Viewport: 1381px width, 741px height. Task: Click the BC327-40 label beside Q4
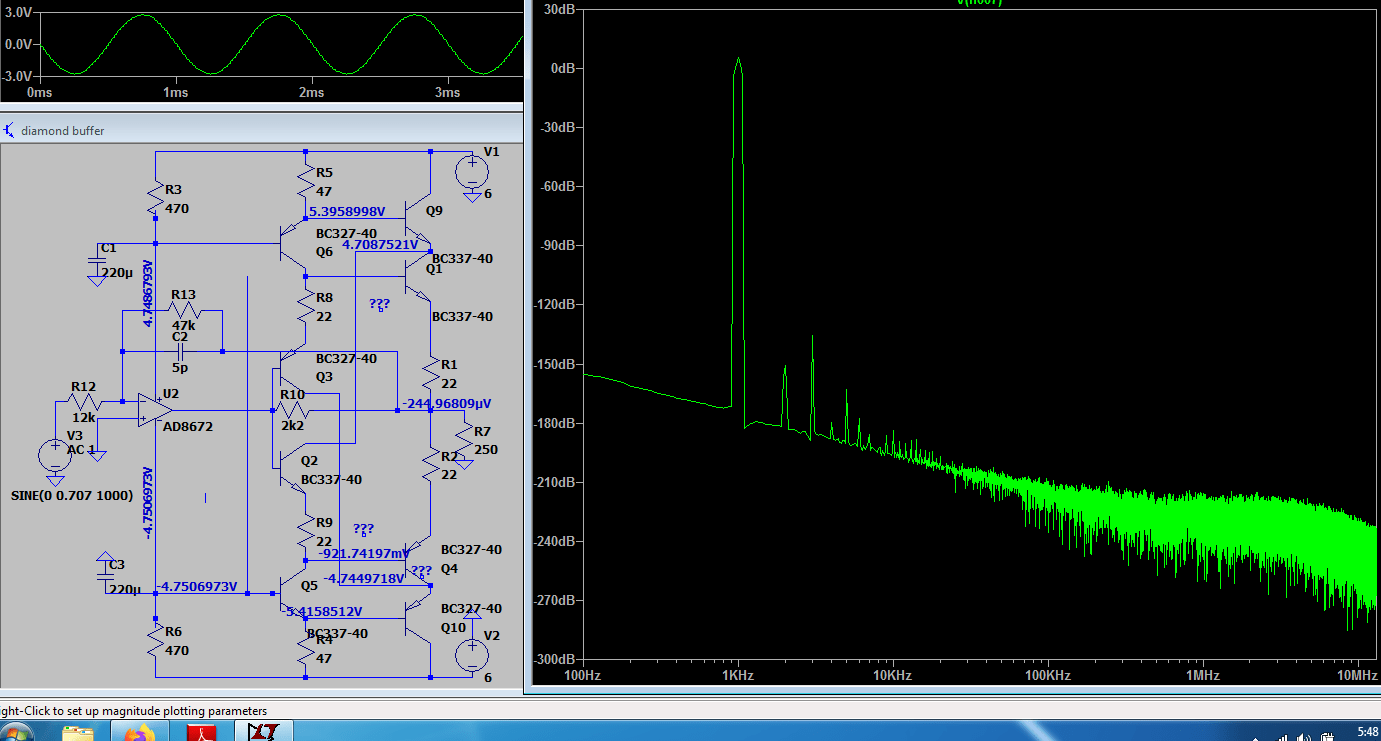click(x=471, y=550)
